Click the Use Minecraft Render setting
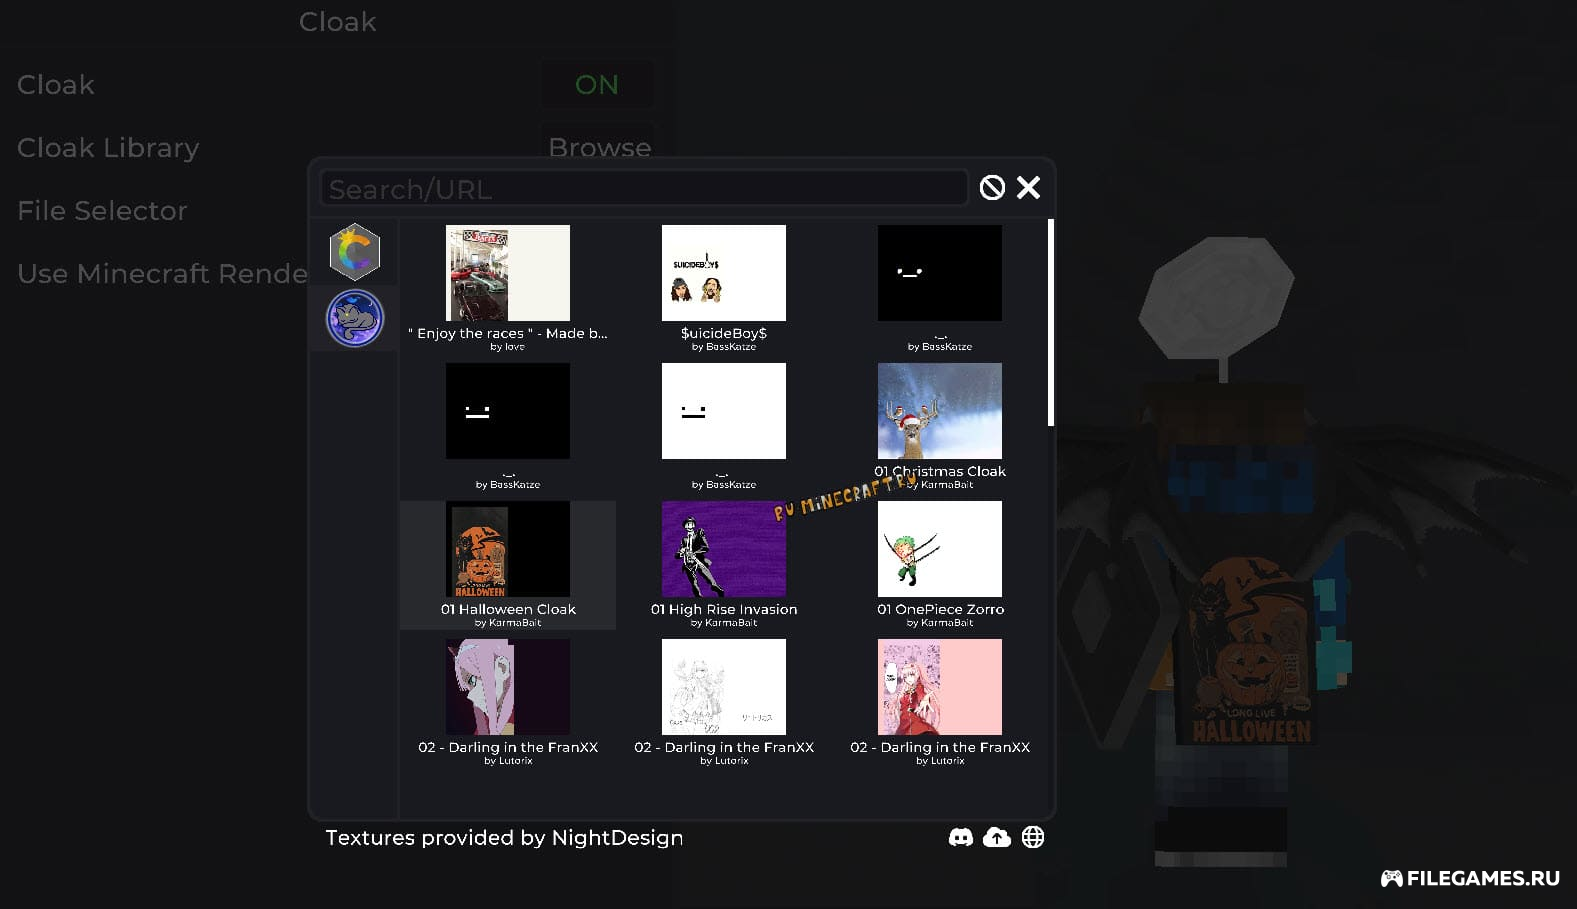Image resolution: width=1577 pixels, height=909 pixels. (162, 274)
